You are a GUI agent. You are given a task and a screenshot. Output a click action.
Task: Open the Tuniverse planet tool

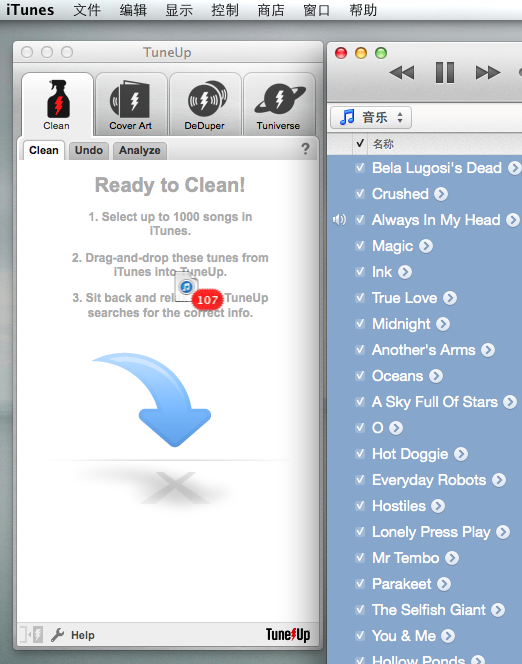(x=279, y=104)
